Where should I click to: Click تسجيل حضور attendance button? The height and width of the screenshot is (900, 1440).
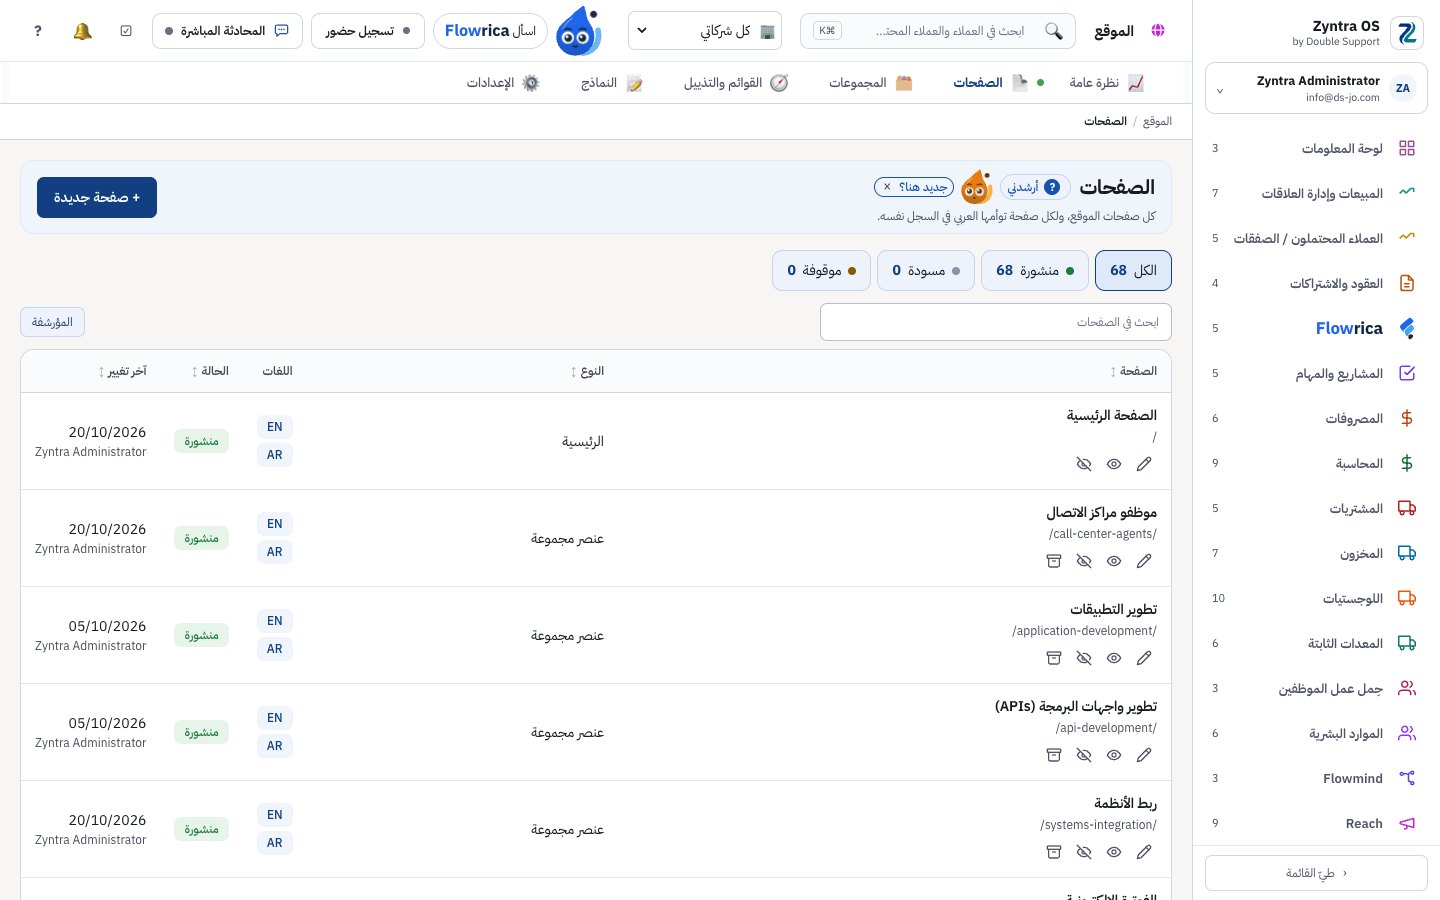(x=368, y=31)
